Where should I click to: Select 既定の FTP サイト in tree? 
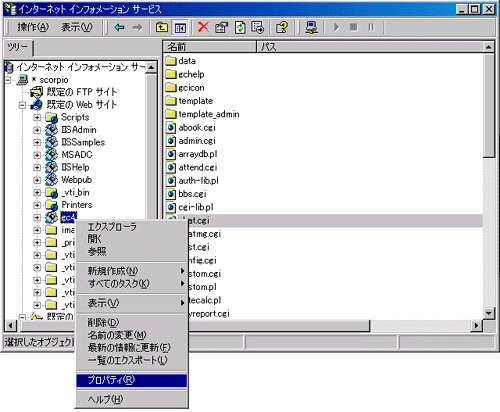[82, 92]
